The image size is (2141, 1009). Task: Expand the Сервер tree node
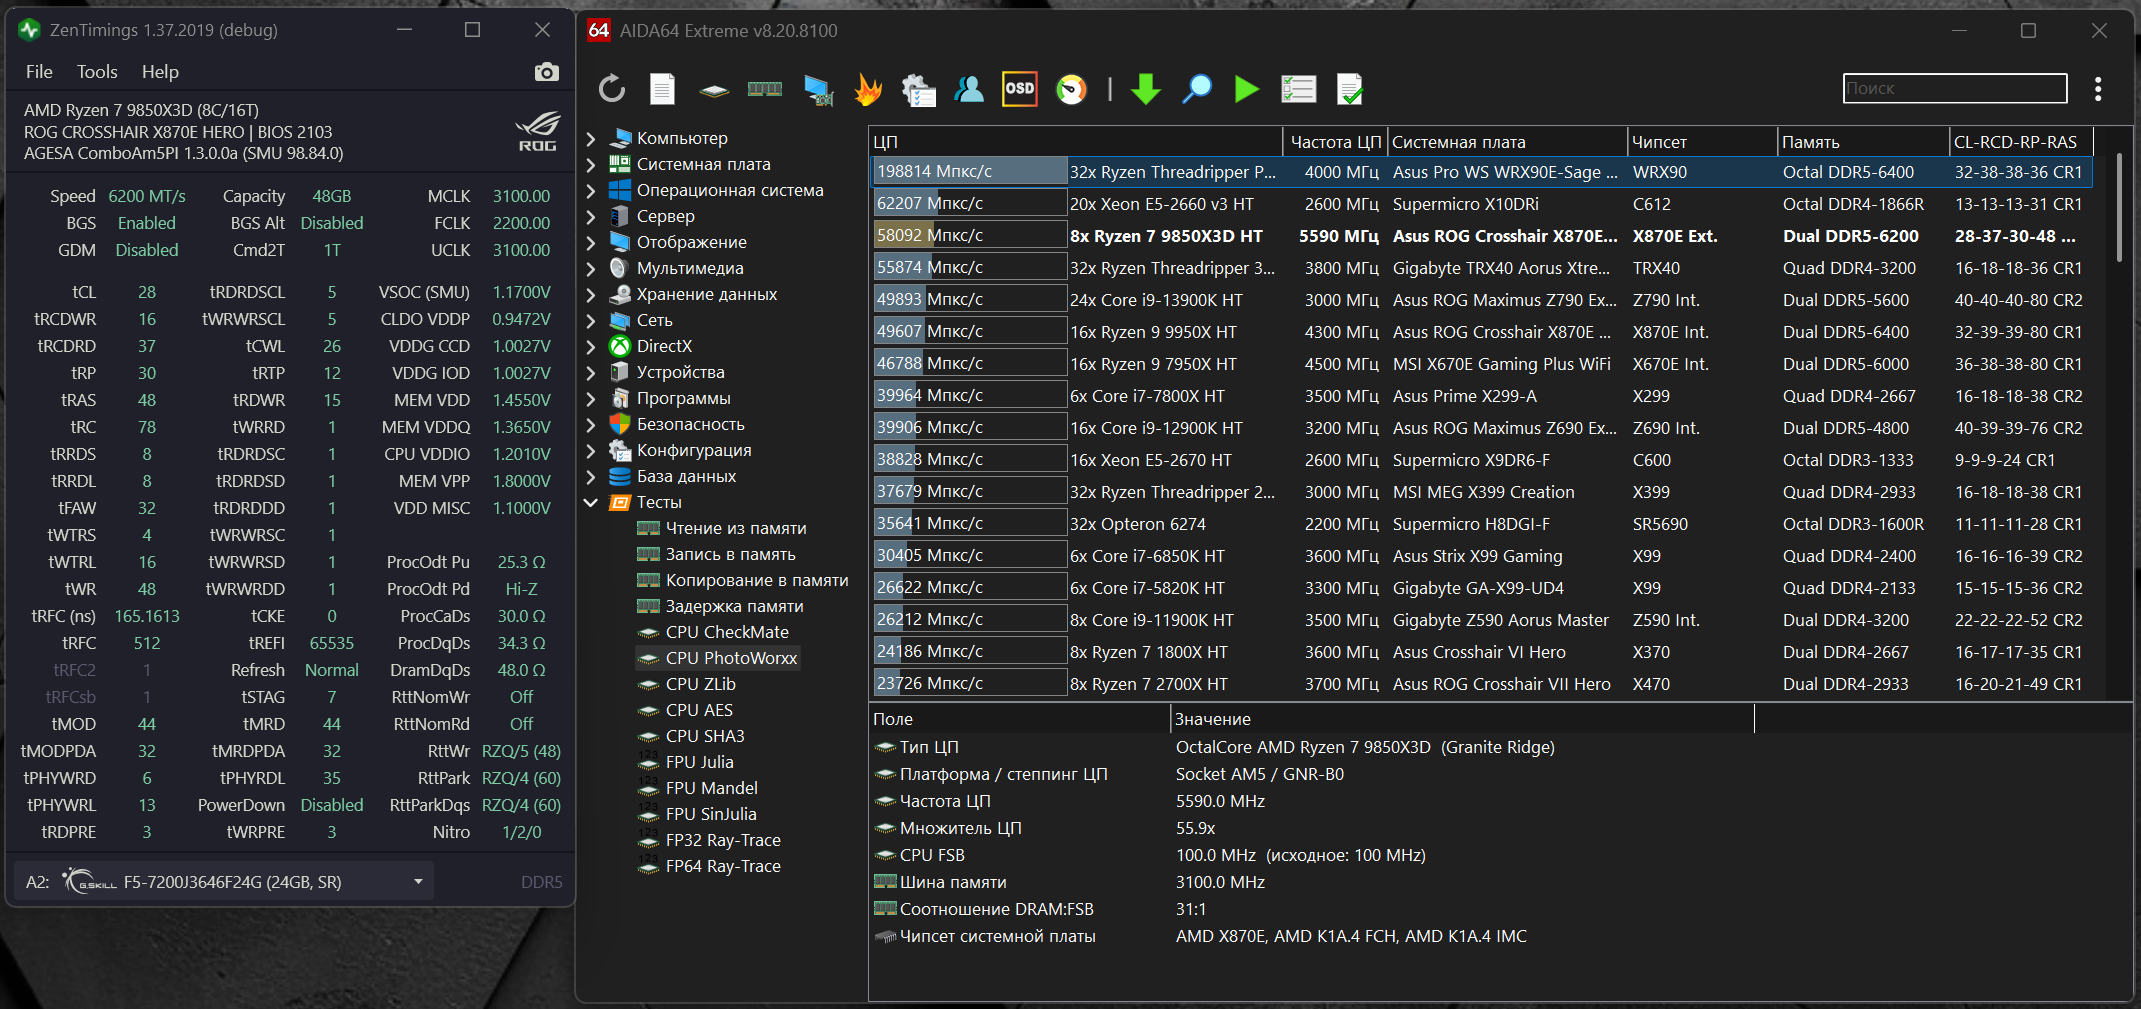[x=591, y=216]
